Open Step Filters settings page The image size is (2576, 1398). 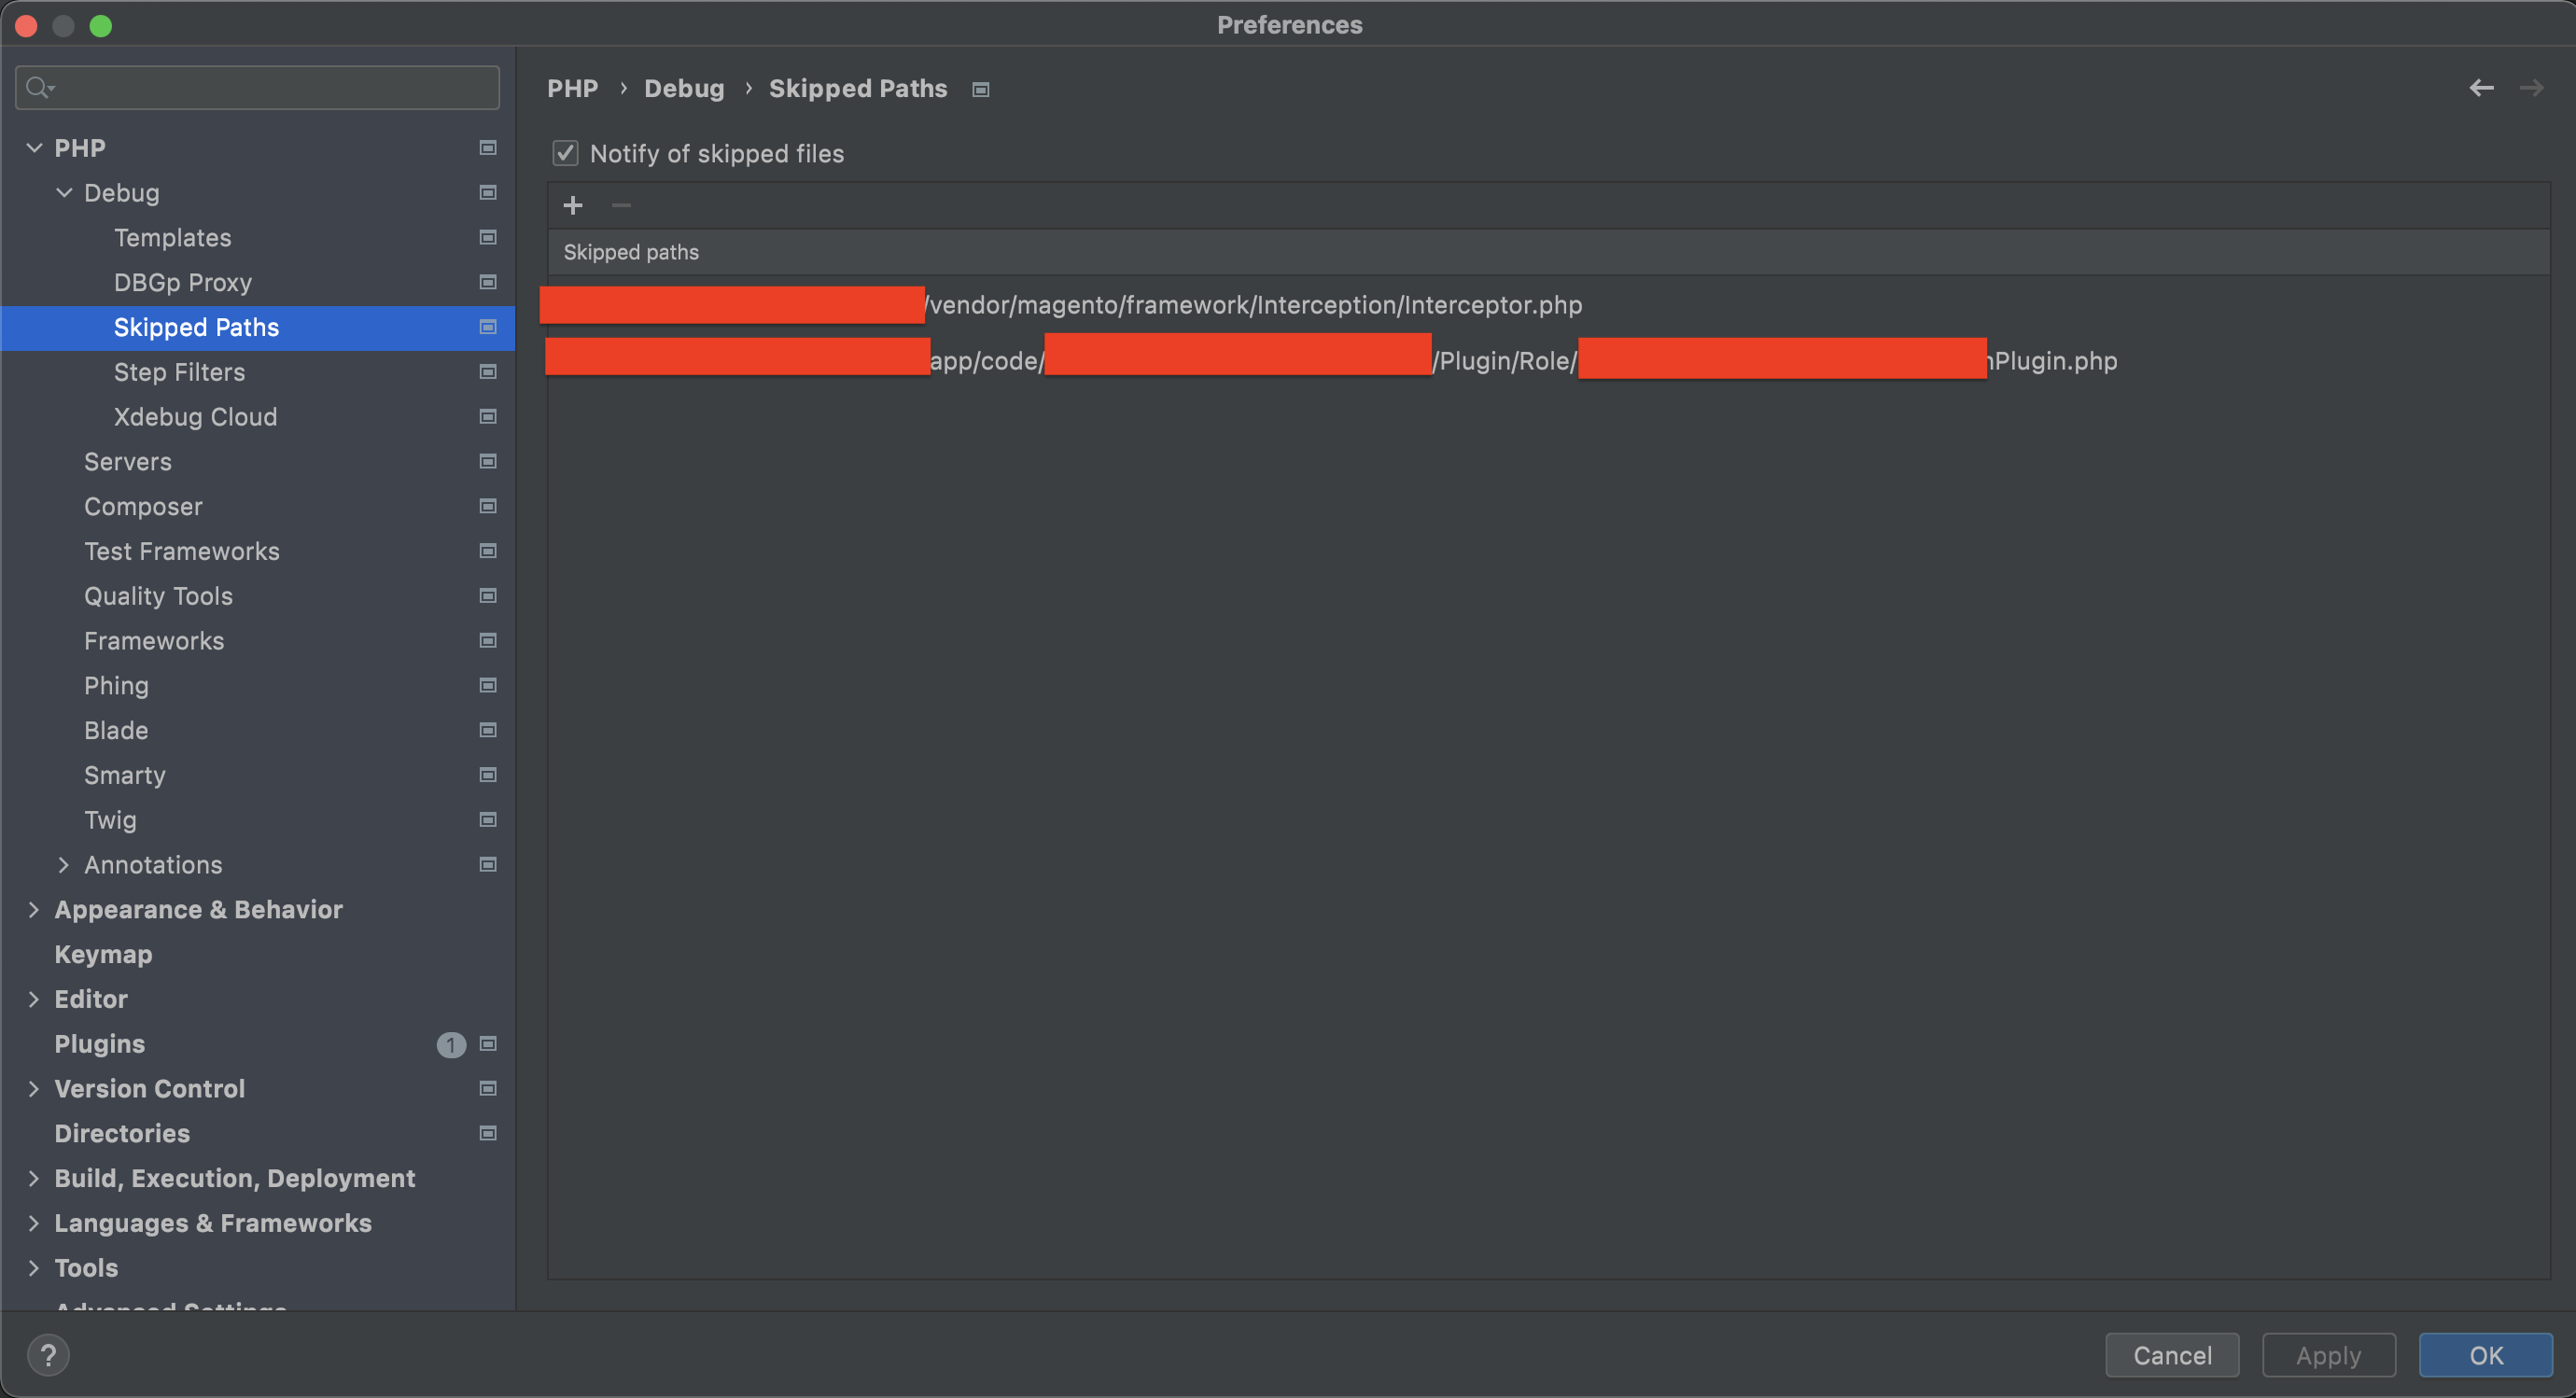tap(179, 372)
